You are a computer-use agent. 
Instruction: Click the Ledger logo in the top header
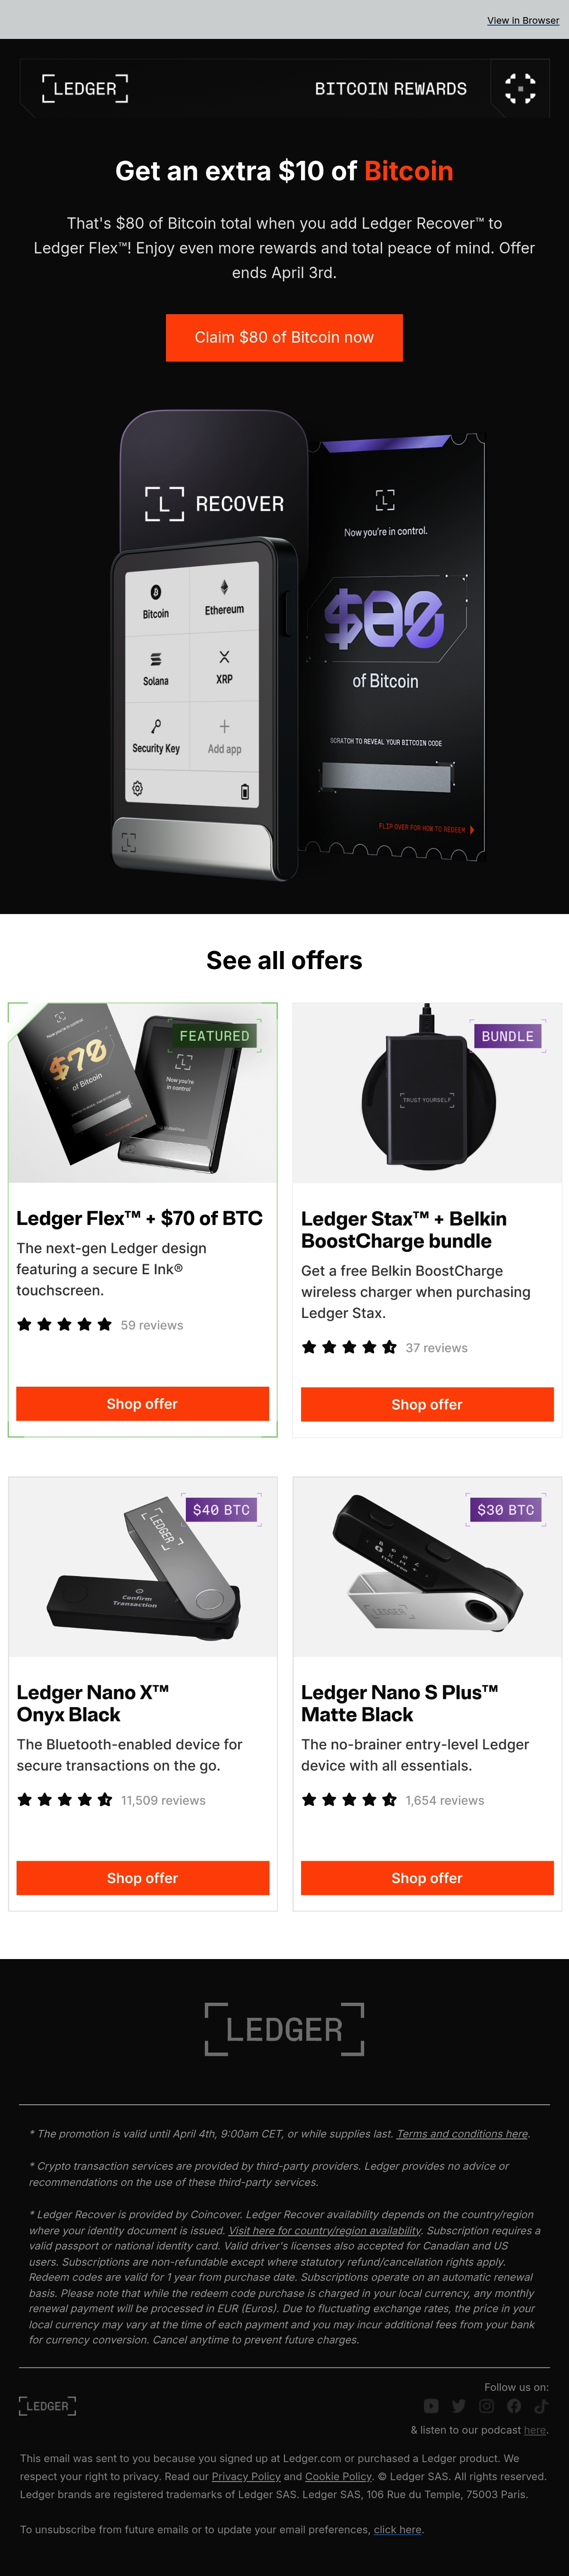85,89
